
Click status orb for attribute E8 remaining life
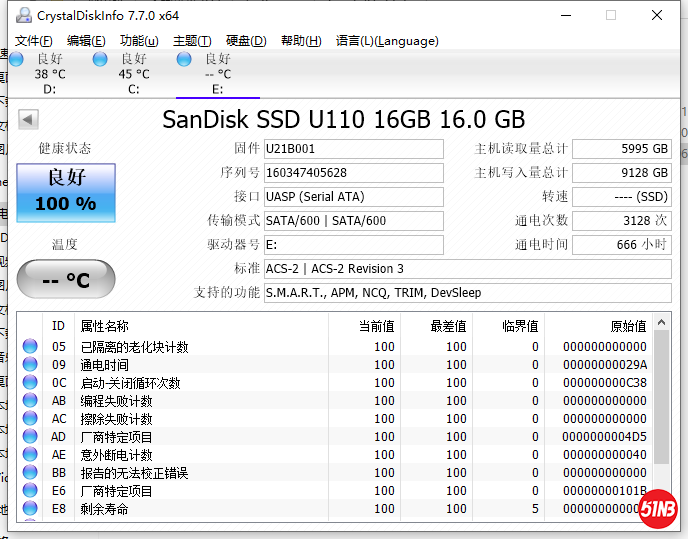30,509
